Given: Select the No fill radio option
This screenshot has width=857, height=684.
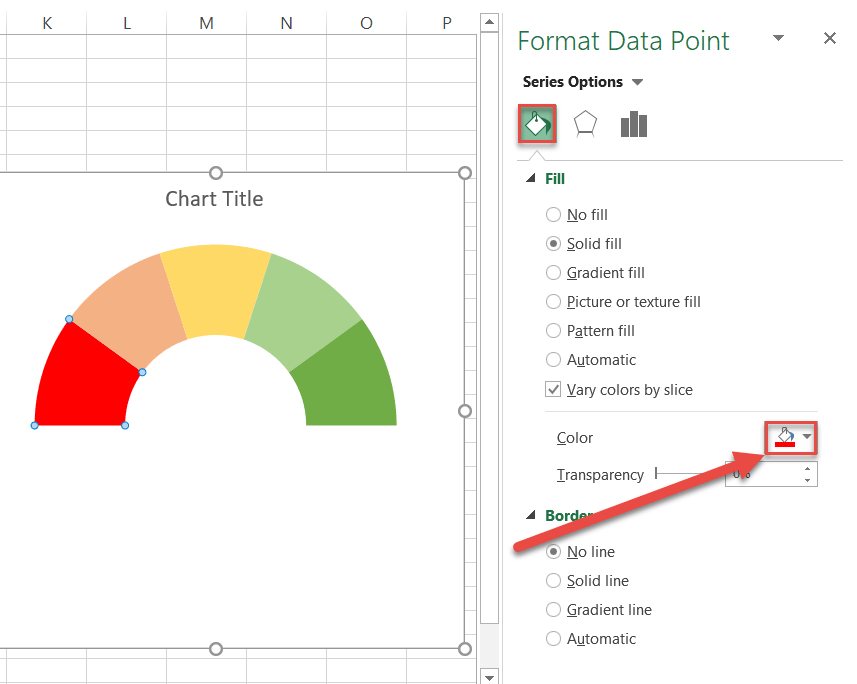Looking at the screenshot, I should point(554,215).
